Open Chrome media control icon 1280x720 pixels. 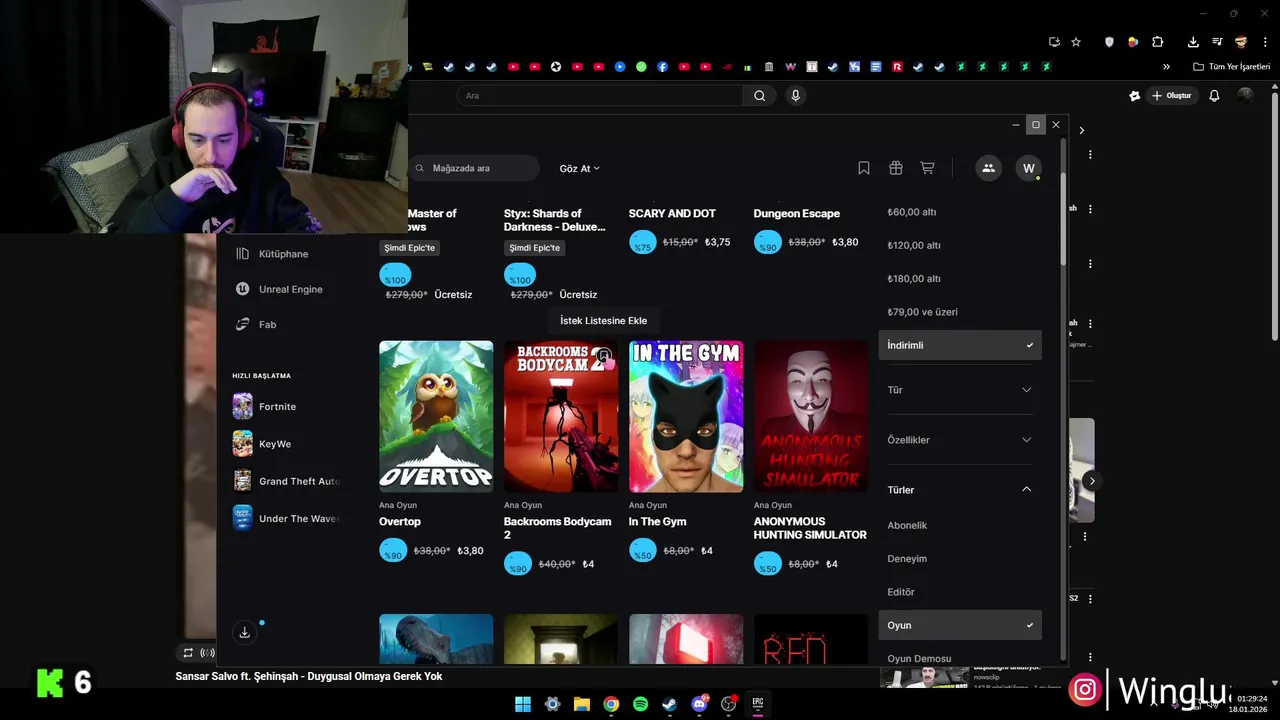tap(1217, 42)
